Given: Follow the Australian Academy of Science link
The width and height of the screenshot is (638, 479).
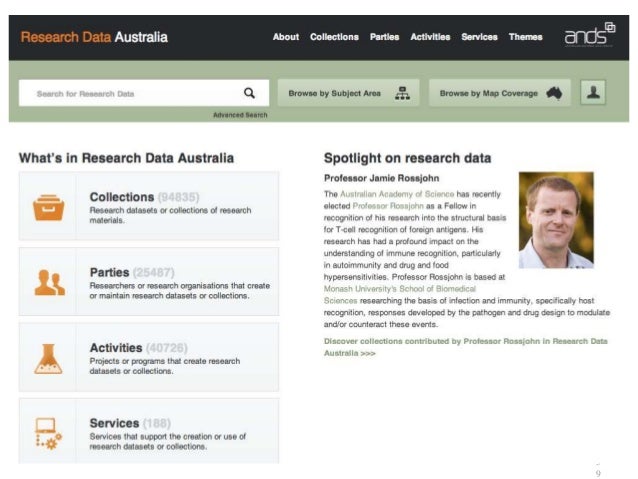Looking at the screenshot, I should pyautogui.click(x=397, y=194).
